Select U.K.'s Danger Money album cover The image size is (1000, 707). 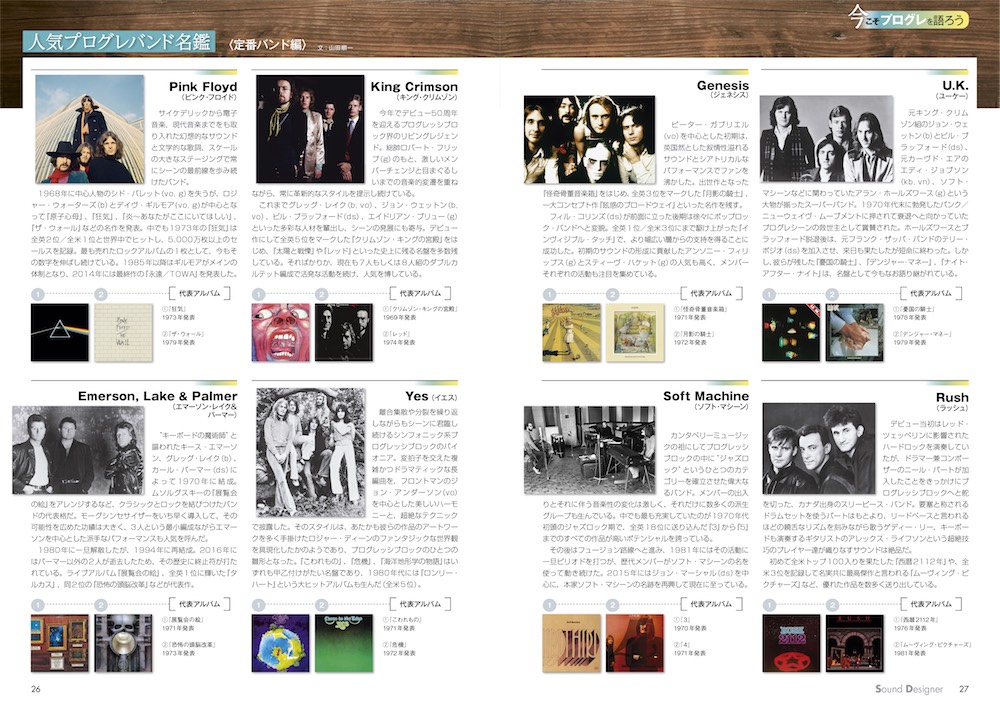click(x=855, y=333)
